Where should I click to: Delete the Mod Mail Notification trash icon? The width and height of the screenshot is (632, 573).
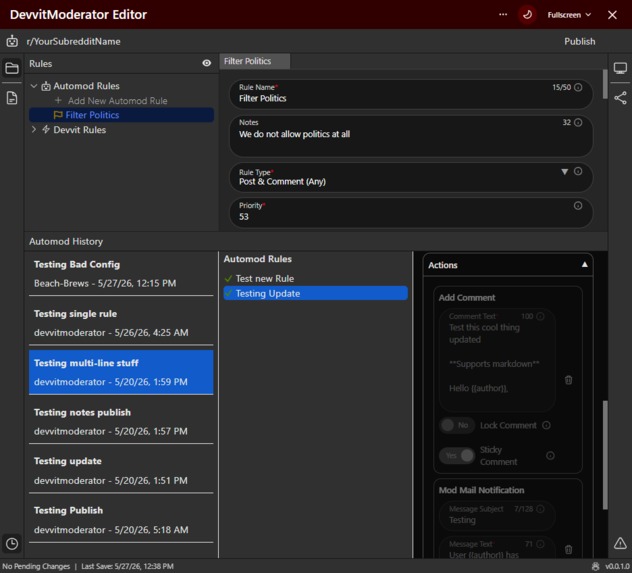568,549
